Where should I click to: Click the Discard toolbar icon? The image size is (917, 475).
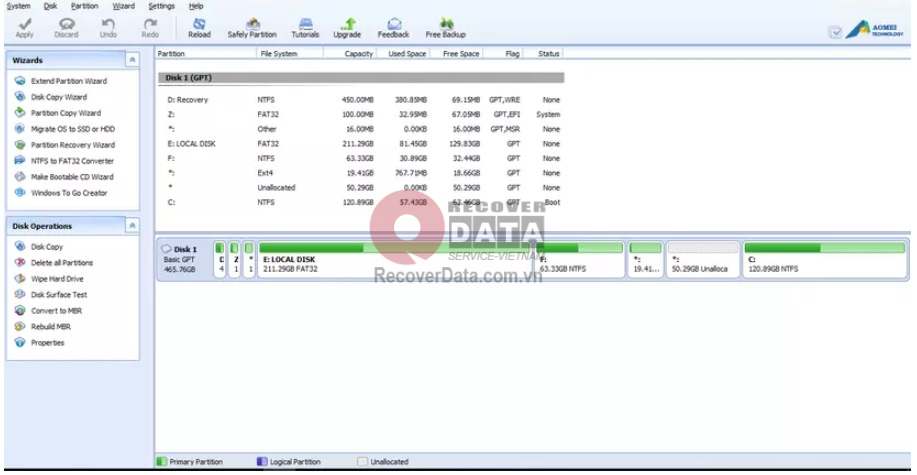66,28
